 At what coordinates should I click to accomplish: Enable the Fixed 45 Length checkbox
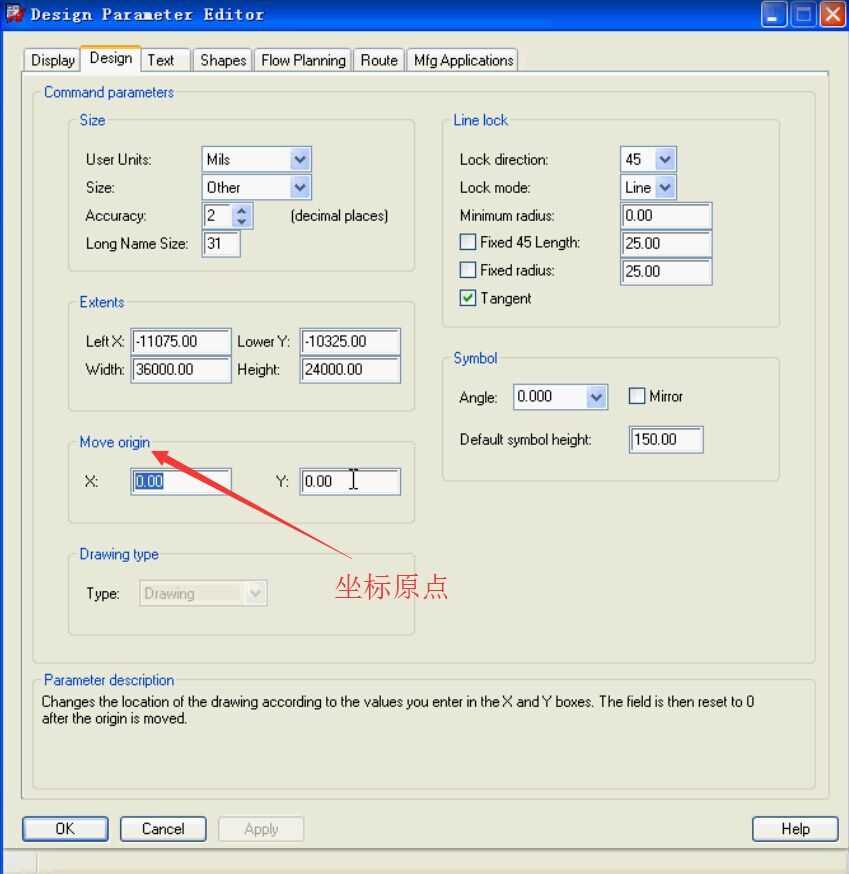tap(468, 242)
